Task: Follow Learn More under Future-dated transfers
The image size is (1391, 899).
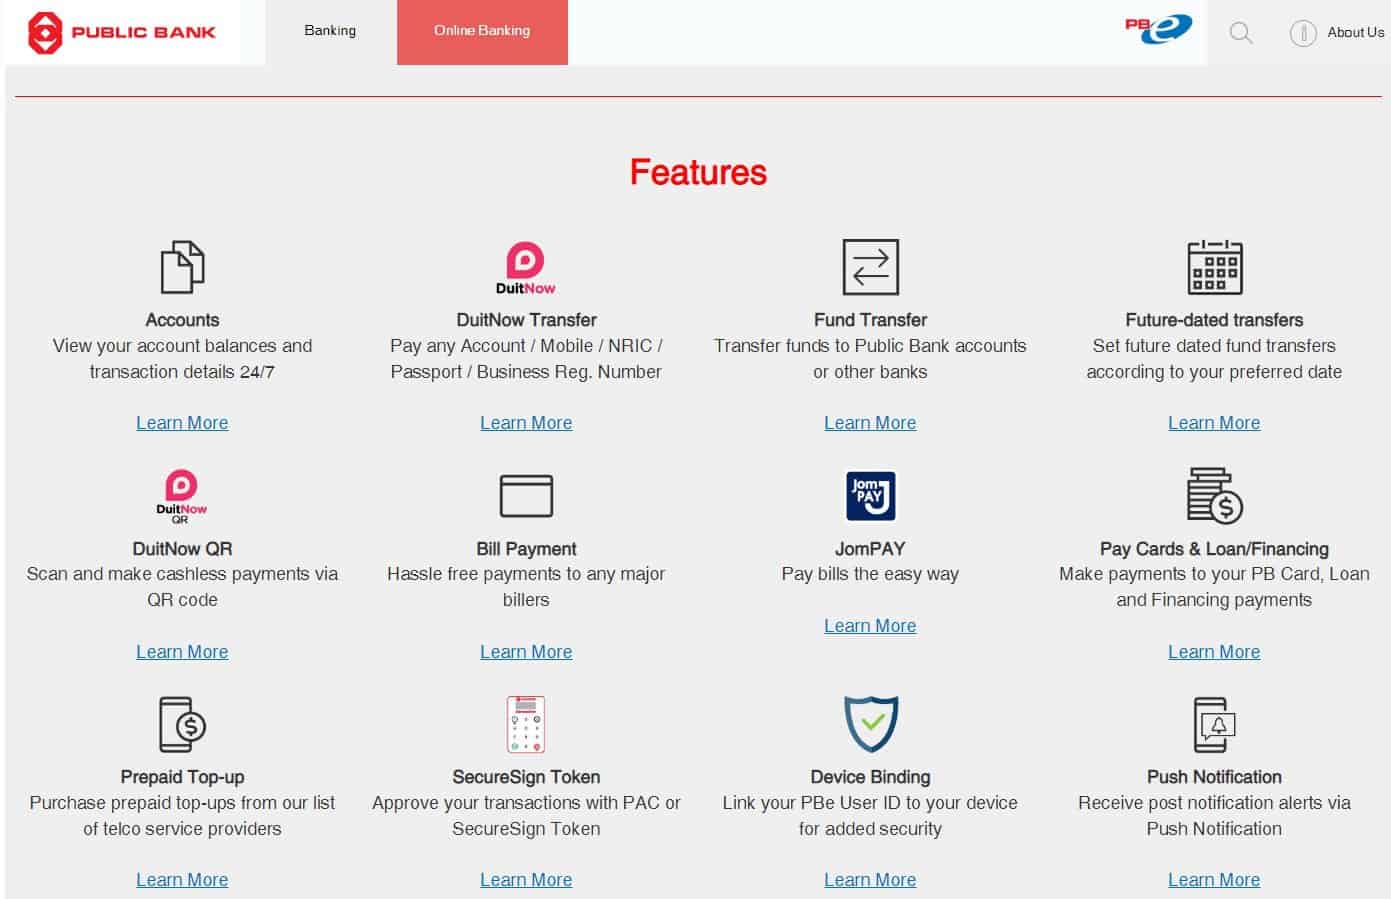Action: click(x=1214, y=423)
